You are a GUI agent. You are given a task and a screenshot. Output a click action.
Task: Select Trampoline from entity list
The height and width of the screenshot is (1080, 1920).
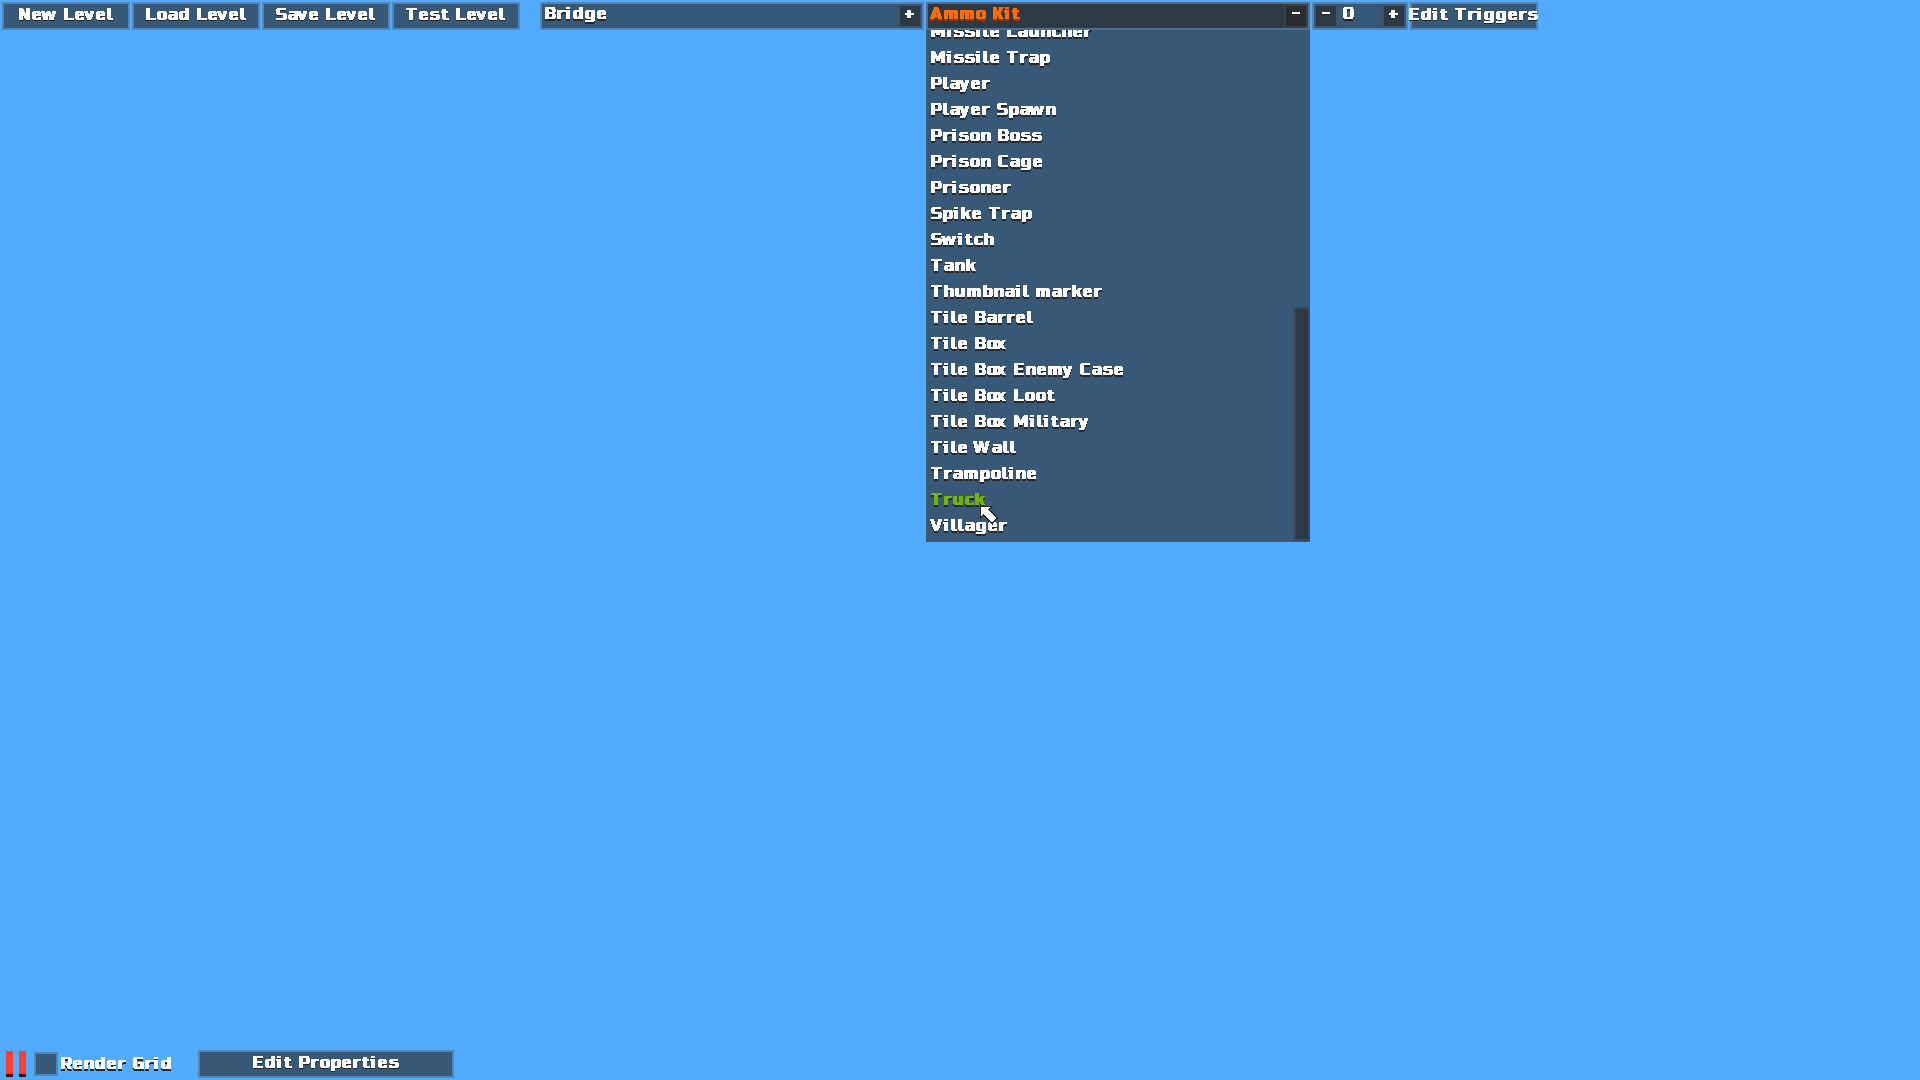coord(982,473)
